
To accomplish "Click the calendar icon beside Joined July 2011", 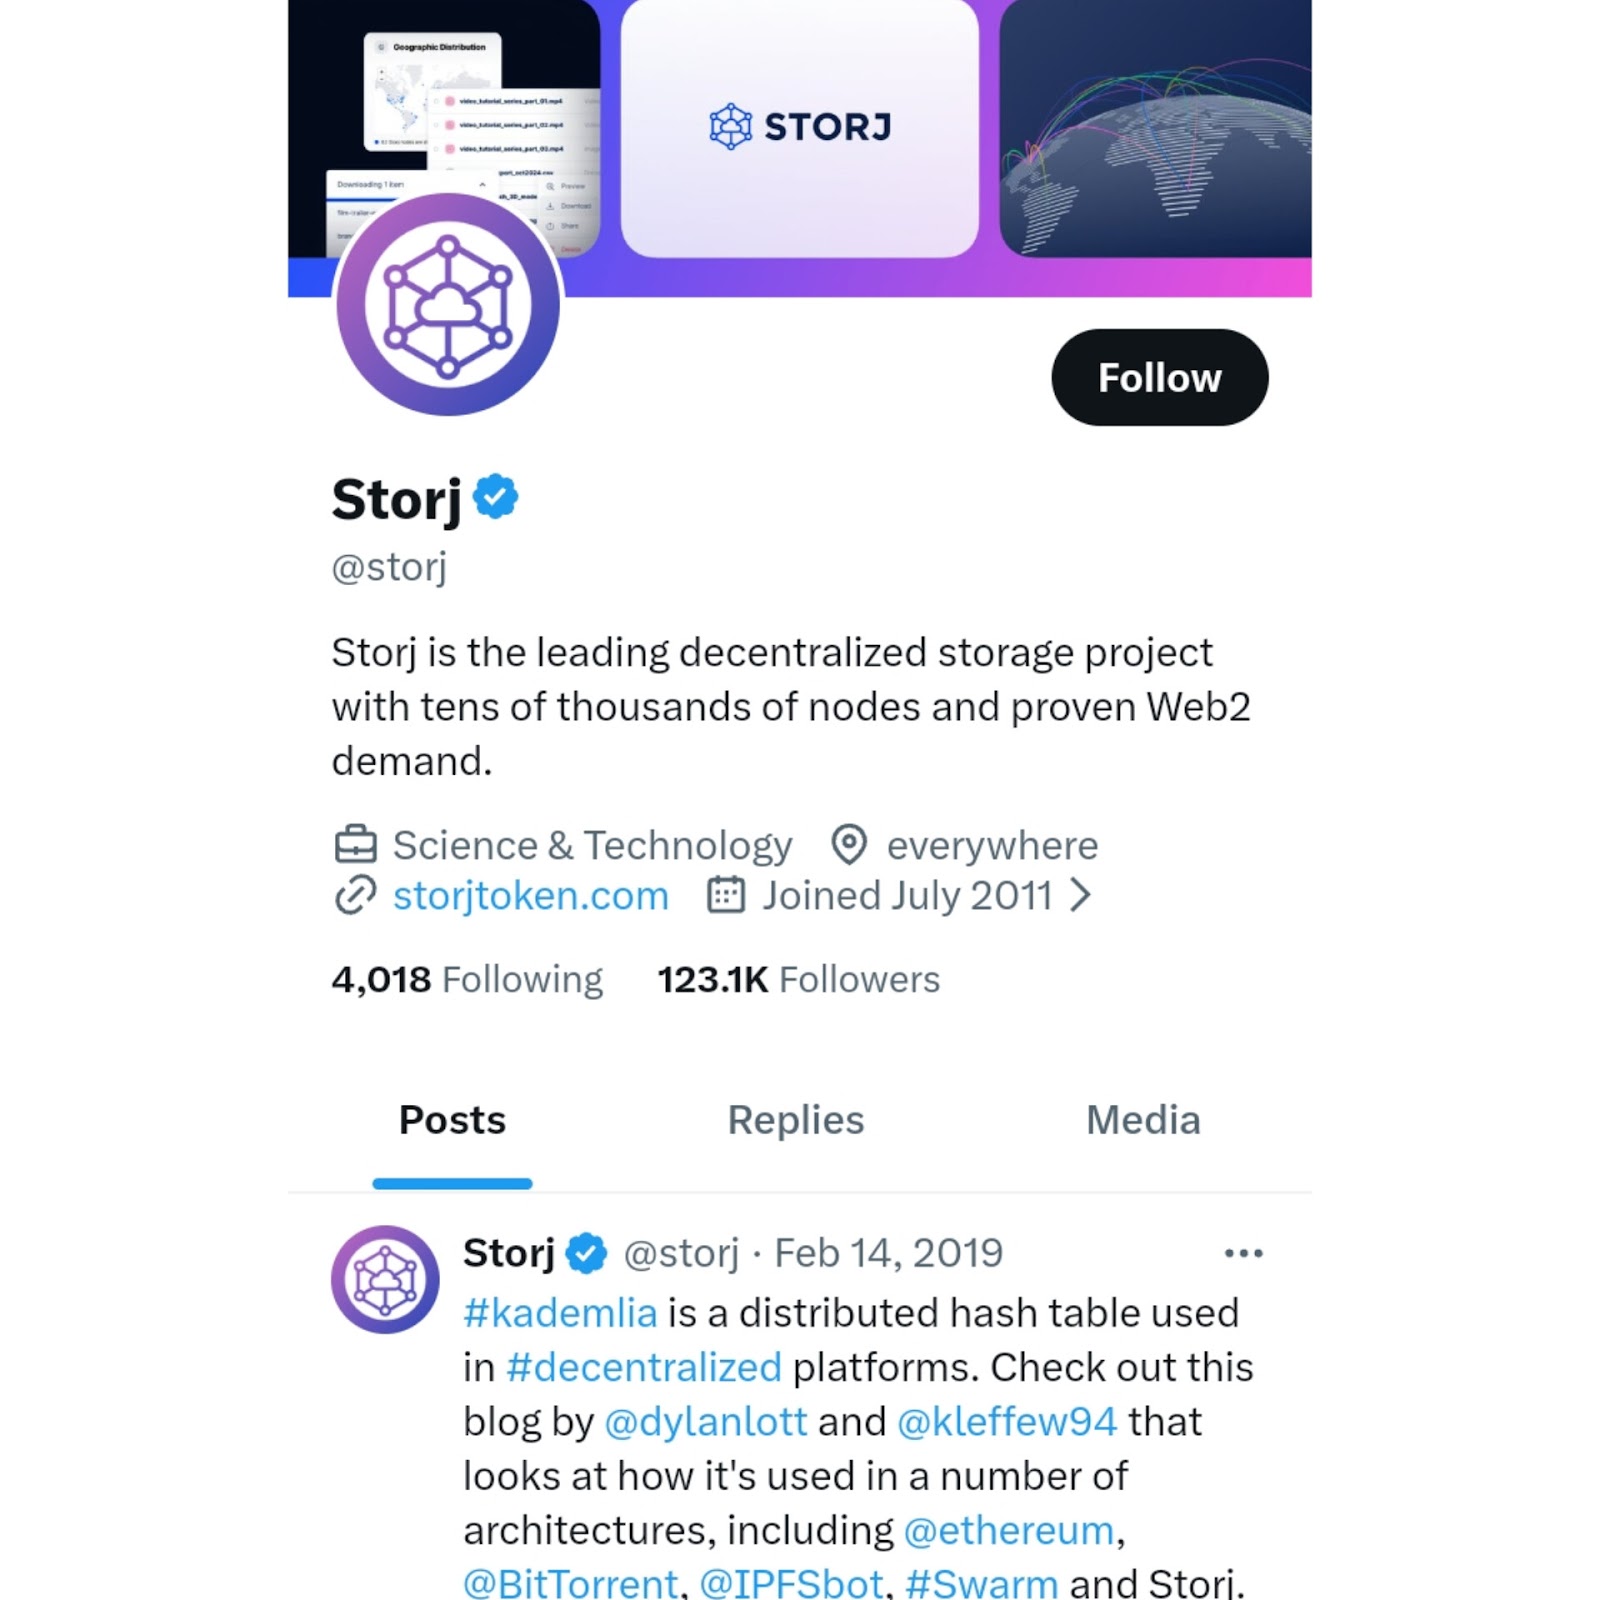I will [726, 895].
